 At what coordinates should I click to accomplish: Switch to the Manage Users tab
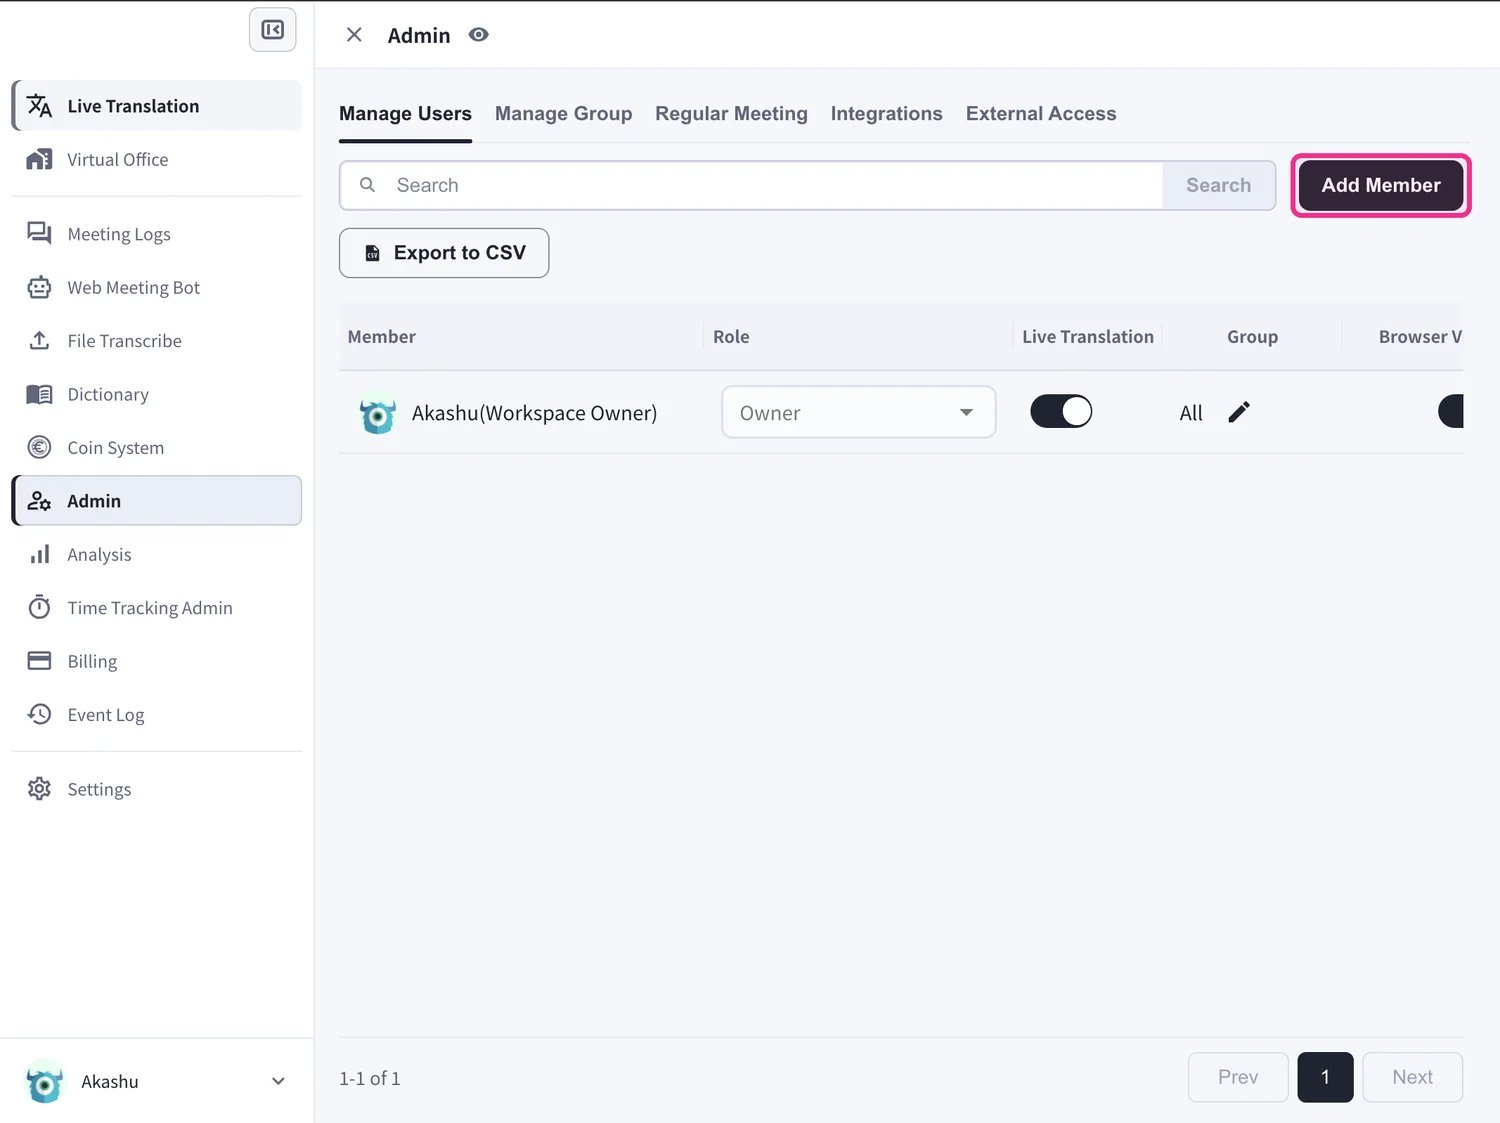tap(405, 114)
